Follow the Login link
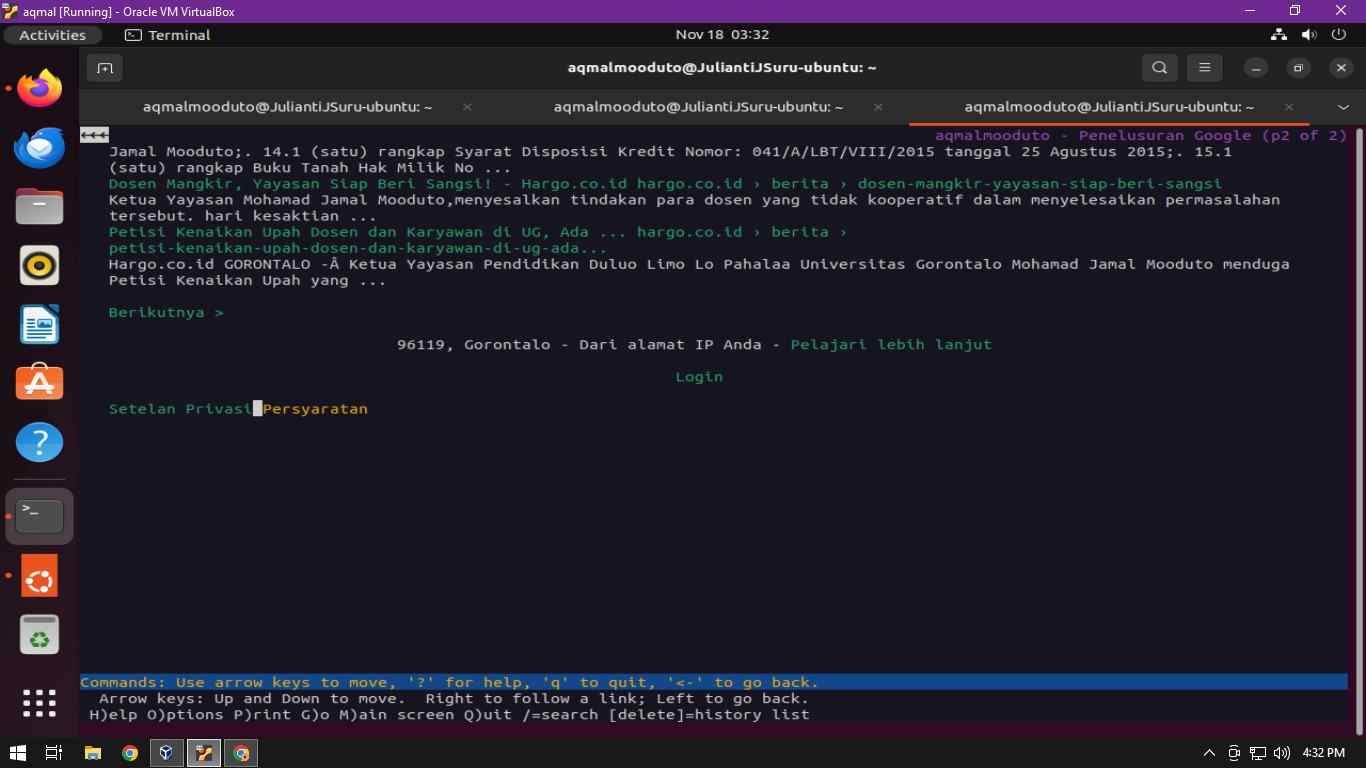Screen dimensions: 1366x768 [x=699, y=377]
